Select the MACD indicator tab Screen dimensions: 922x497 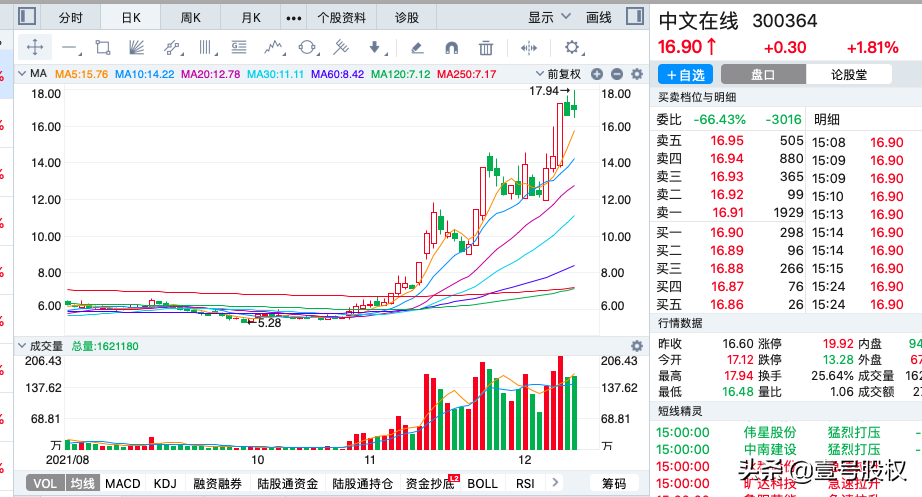point(122,483)
